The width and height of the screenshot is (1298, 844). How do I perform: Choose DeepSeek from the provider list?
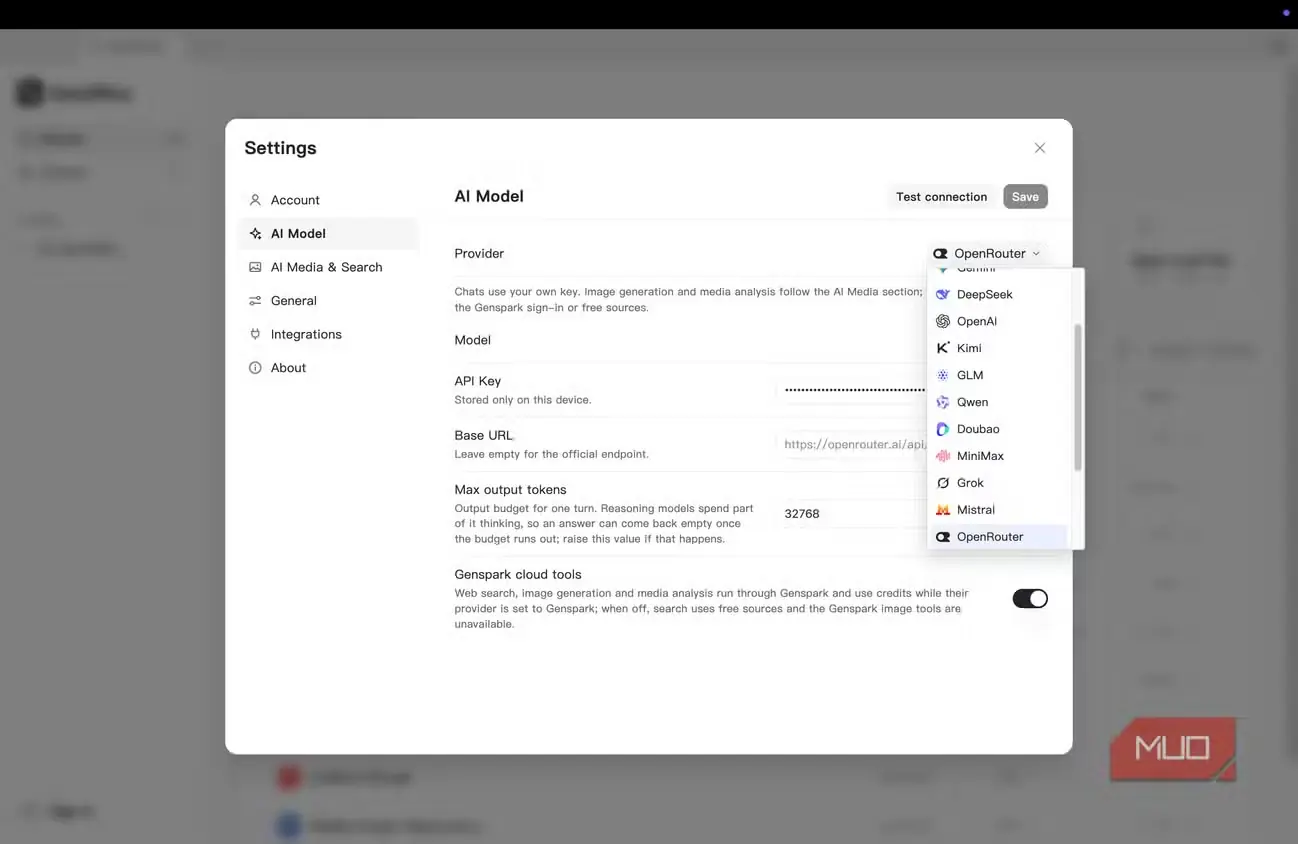[x=999, y=295]
